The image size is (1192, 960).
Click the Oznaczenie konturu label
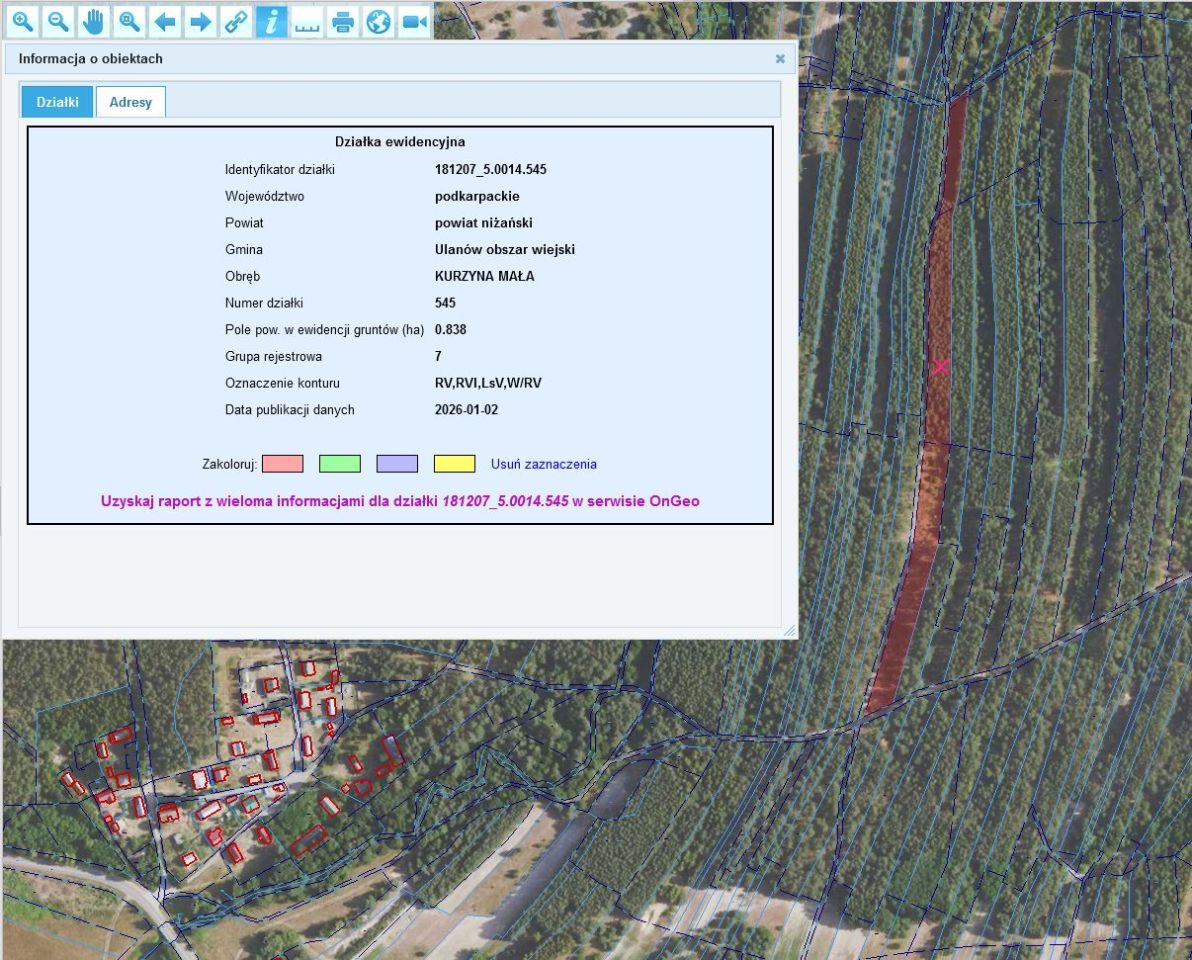click(x=282, y=383)
